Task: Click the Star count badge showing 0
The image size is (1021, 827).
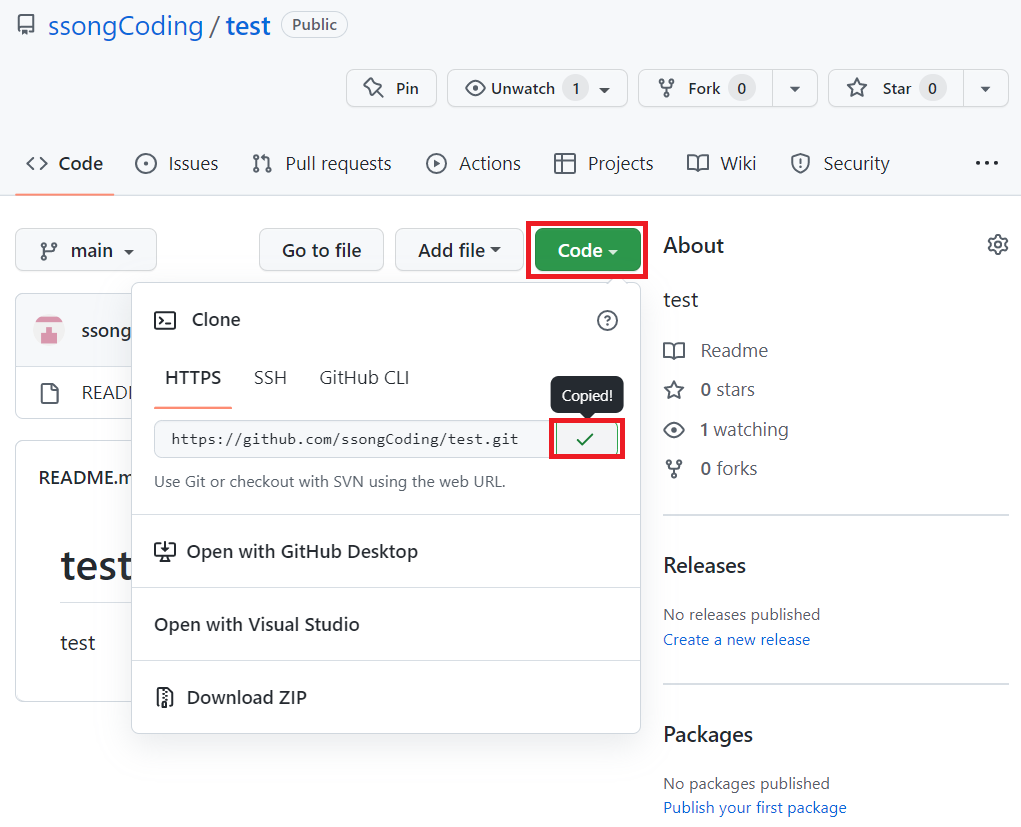Action: [x=932, y=88]
